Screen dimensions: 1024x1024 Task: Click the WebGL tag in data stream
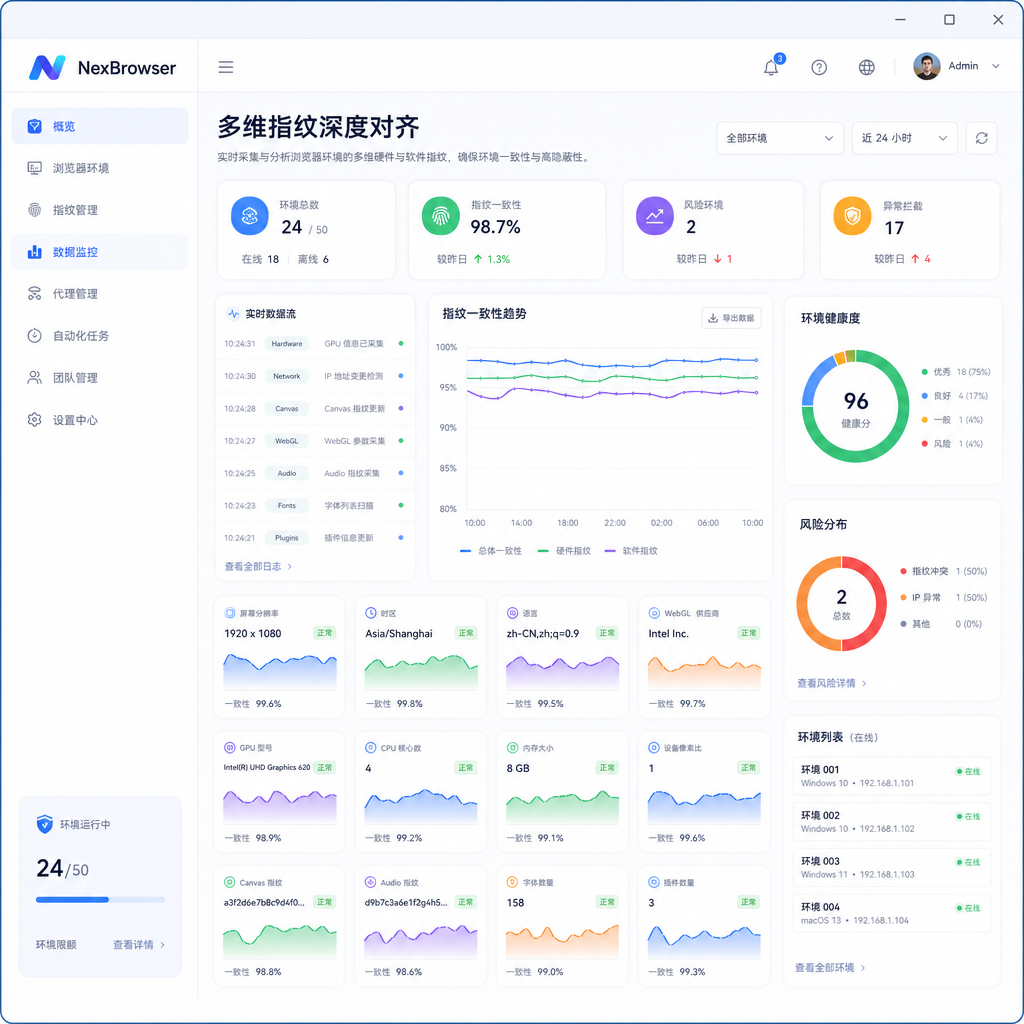[287, 441]
